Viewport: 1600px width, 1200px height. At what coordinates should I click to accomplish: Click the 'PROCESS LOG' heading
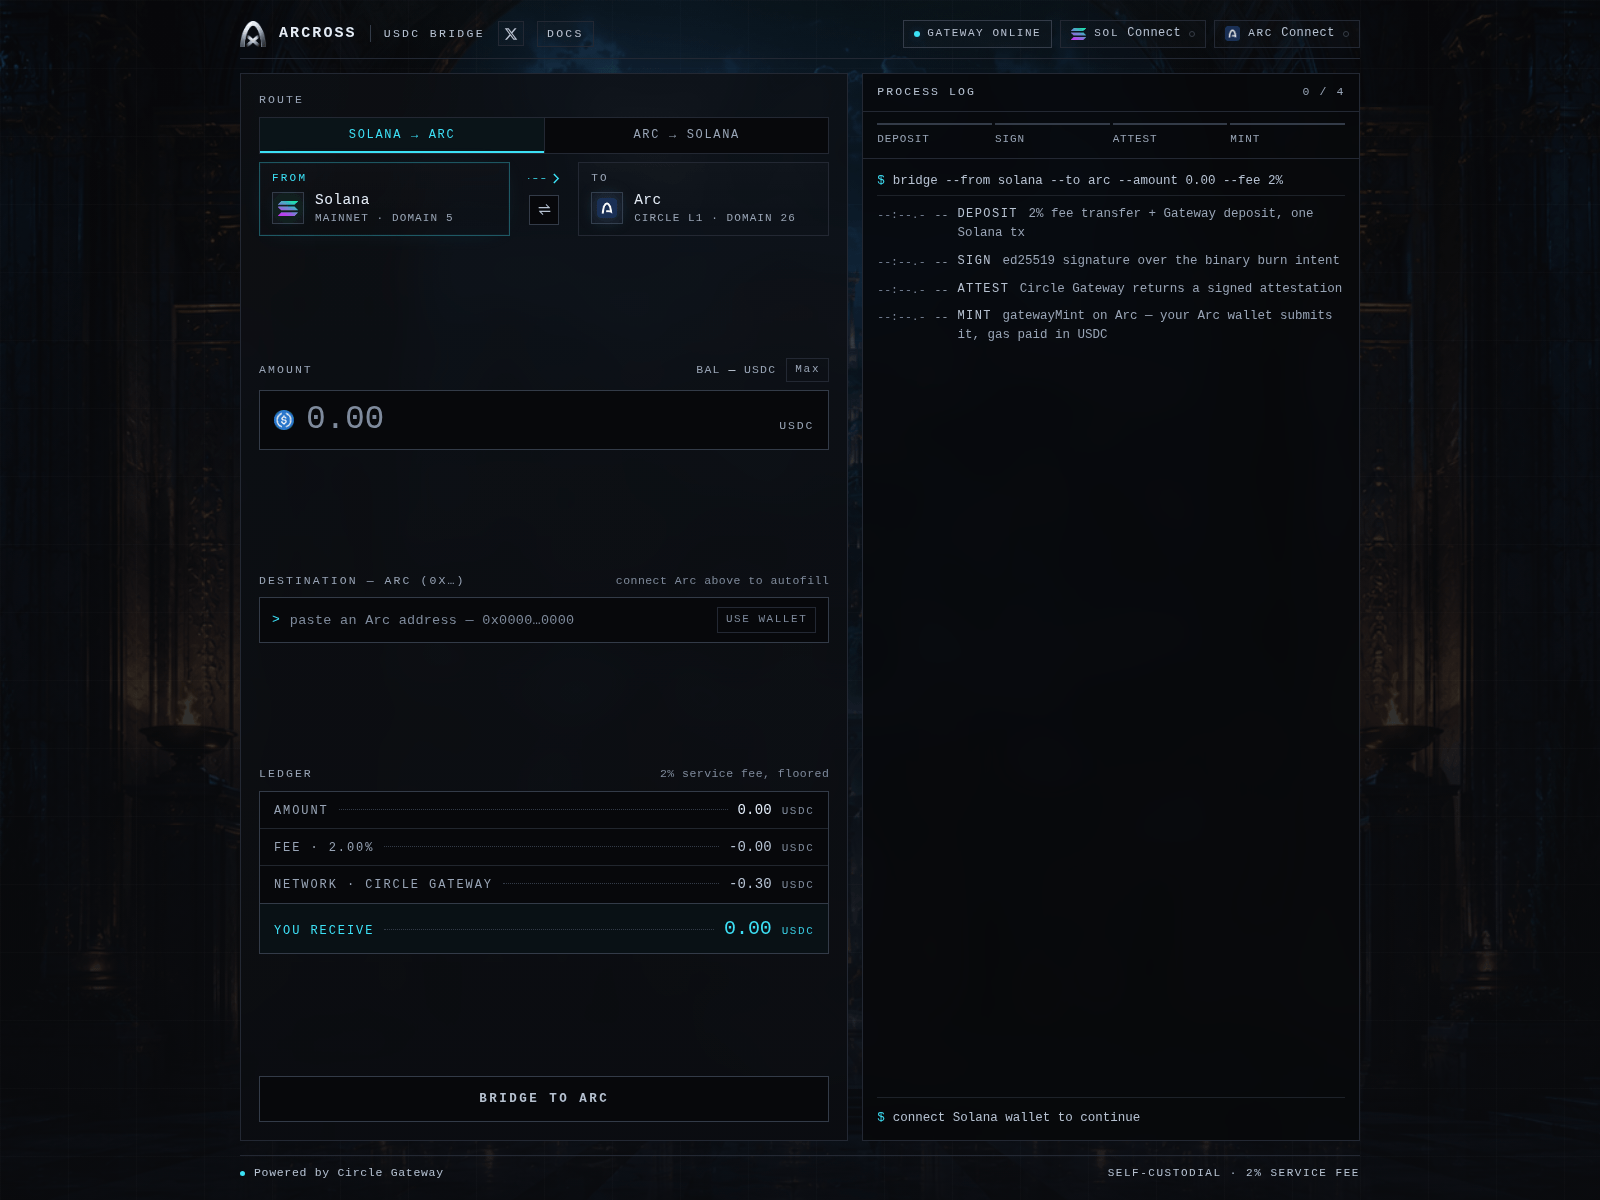click(x=926, y=92)
